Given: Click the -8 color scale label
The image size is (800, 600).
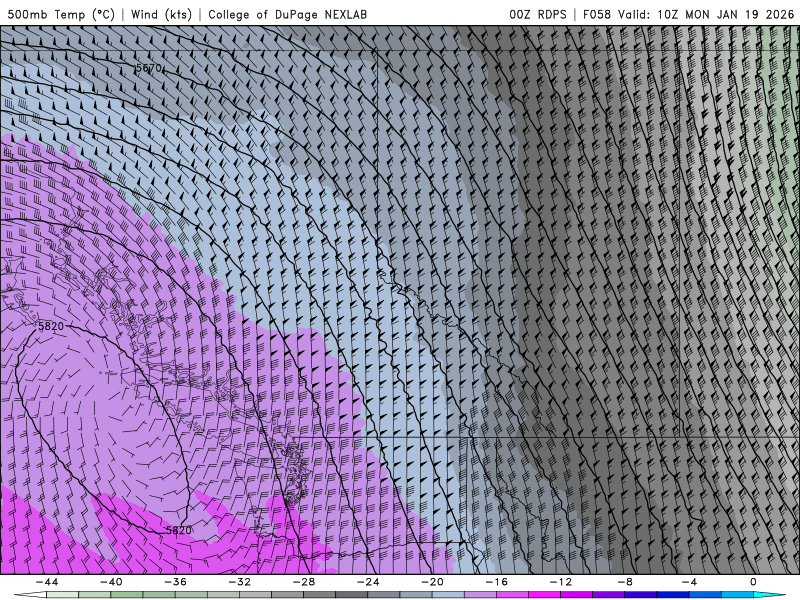Looking at the screenshot, I should (x=625, y=582).
